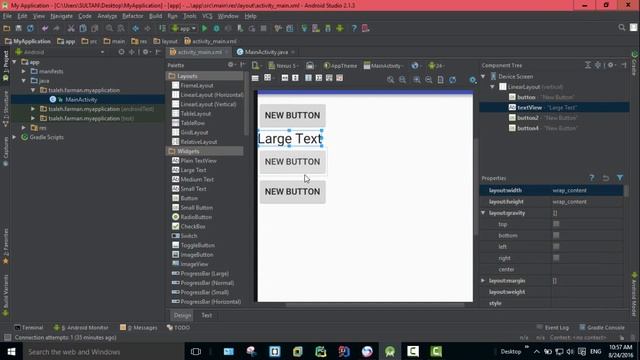
Task: Select button2 in the Component Tree
Action: [528, 118]
